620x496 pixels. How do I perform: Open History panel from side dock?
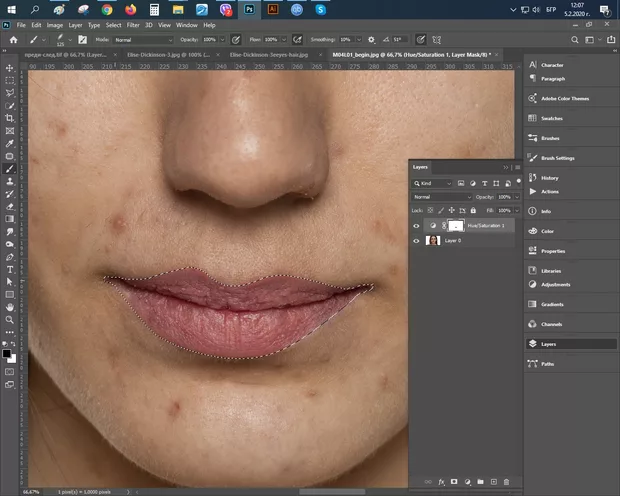click(x=549, y=178)
